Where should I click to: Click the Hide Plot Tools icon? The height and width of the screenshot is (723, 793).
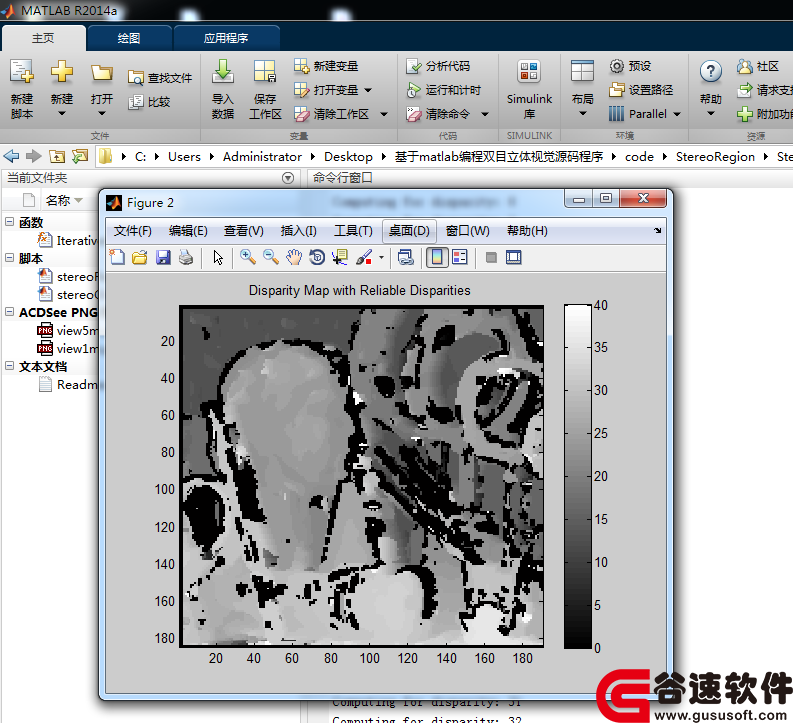click(x=491, y=257)
